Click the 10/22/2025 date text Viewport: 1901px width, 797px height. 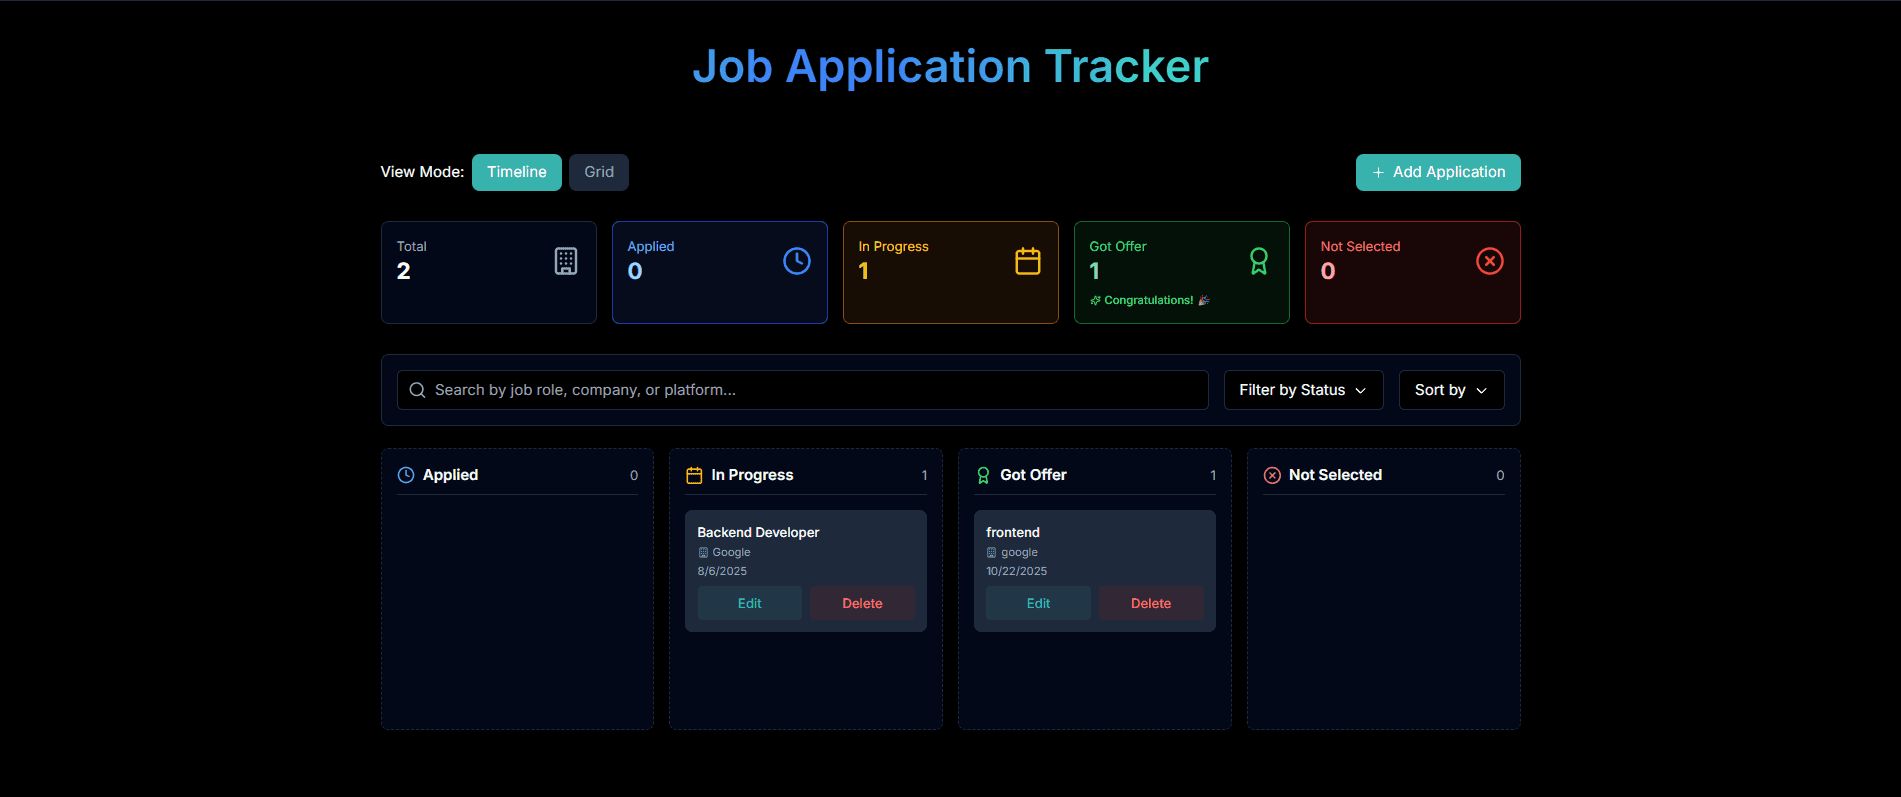1016,571
